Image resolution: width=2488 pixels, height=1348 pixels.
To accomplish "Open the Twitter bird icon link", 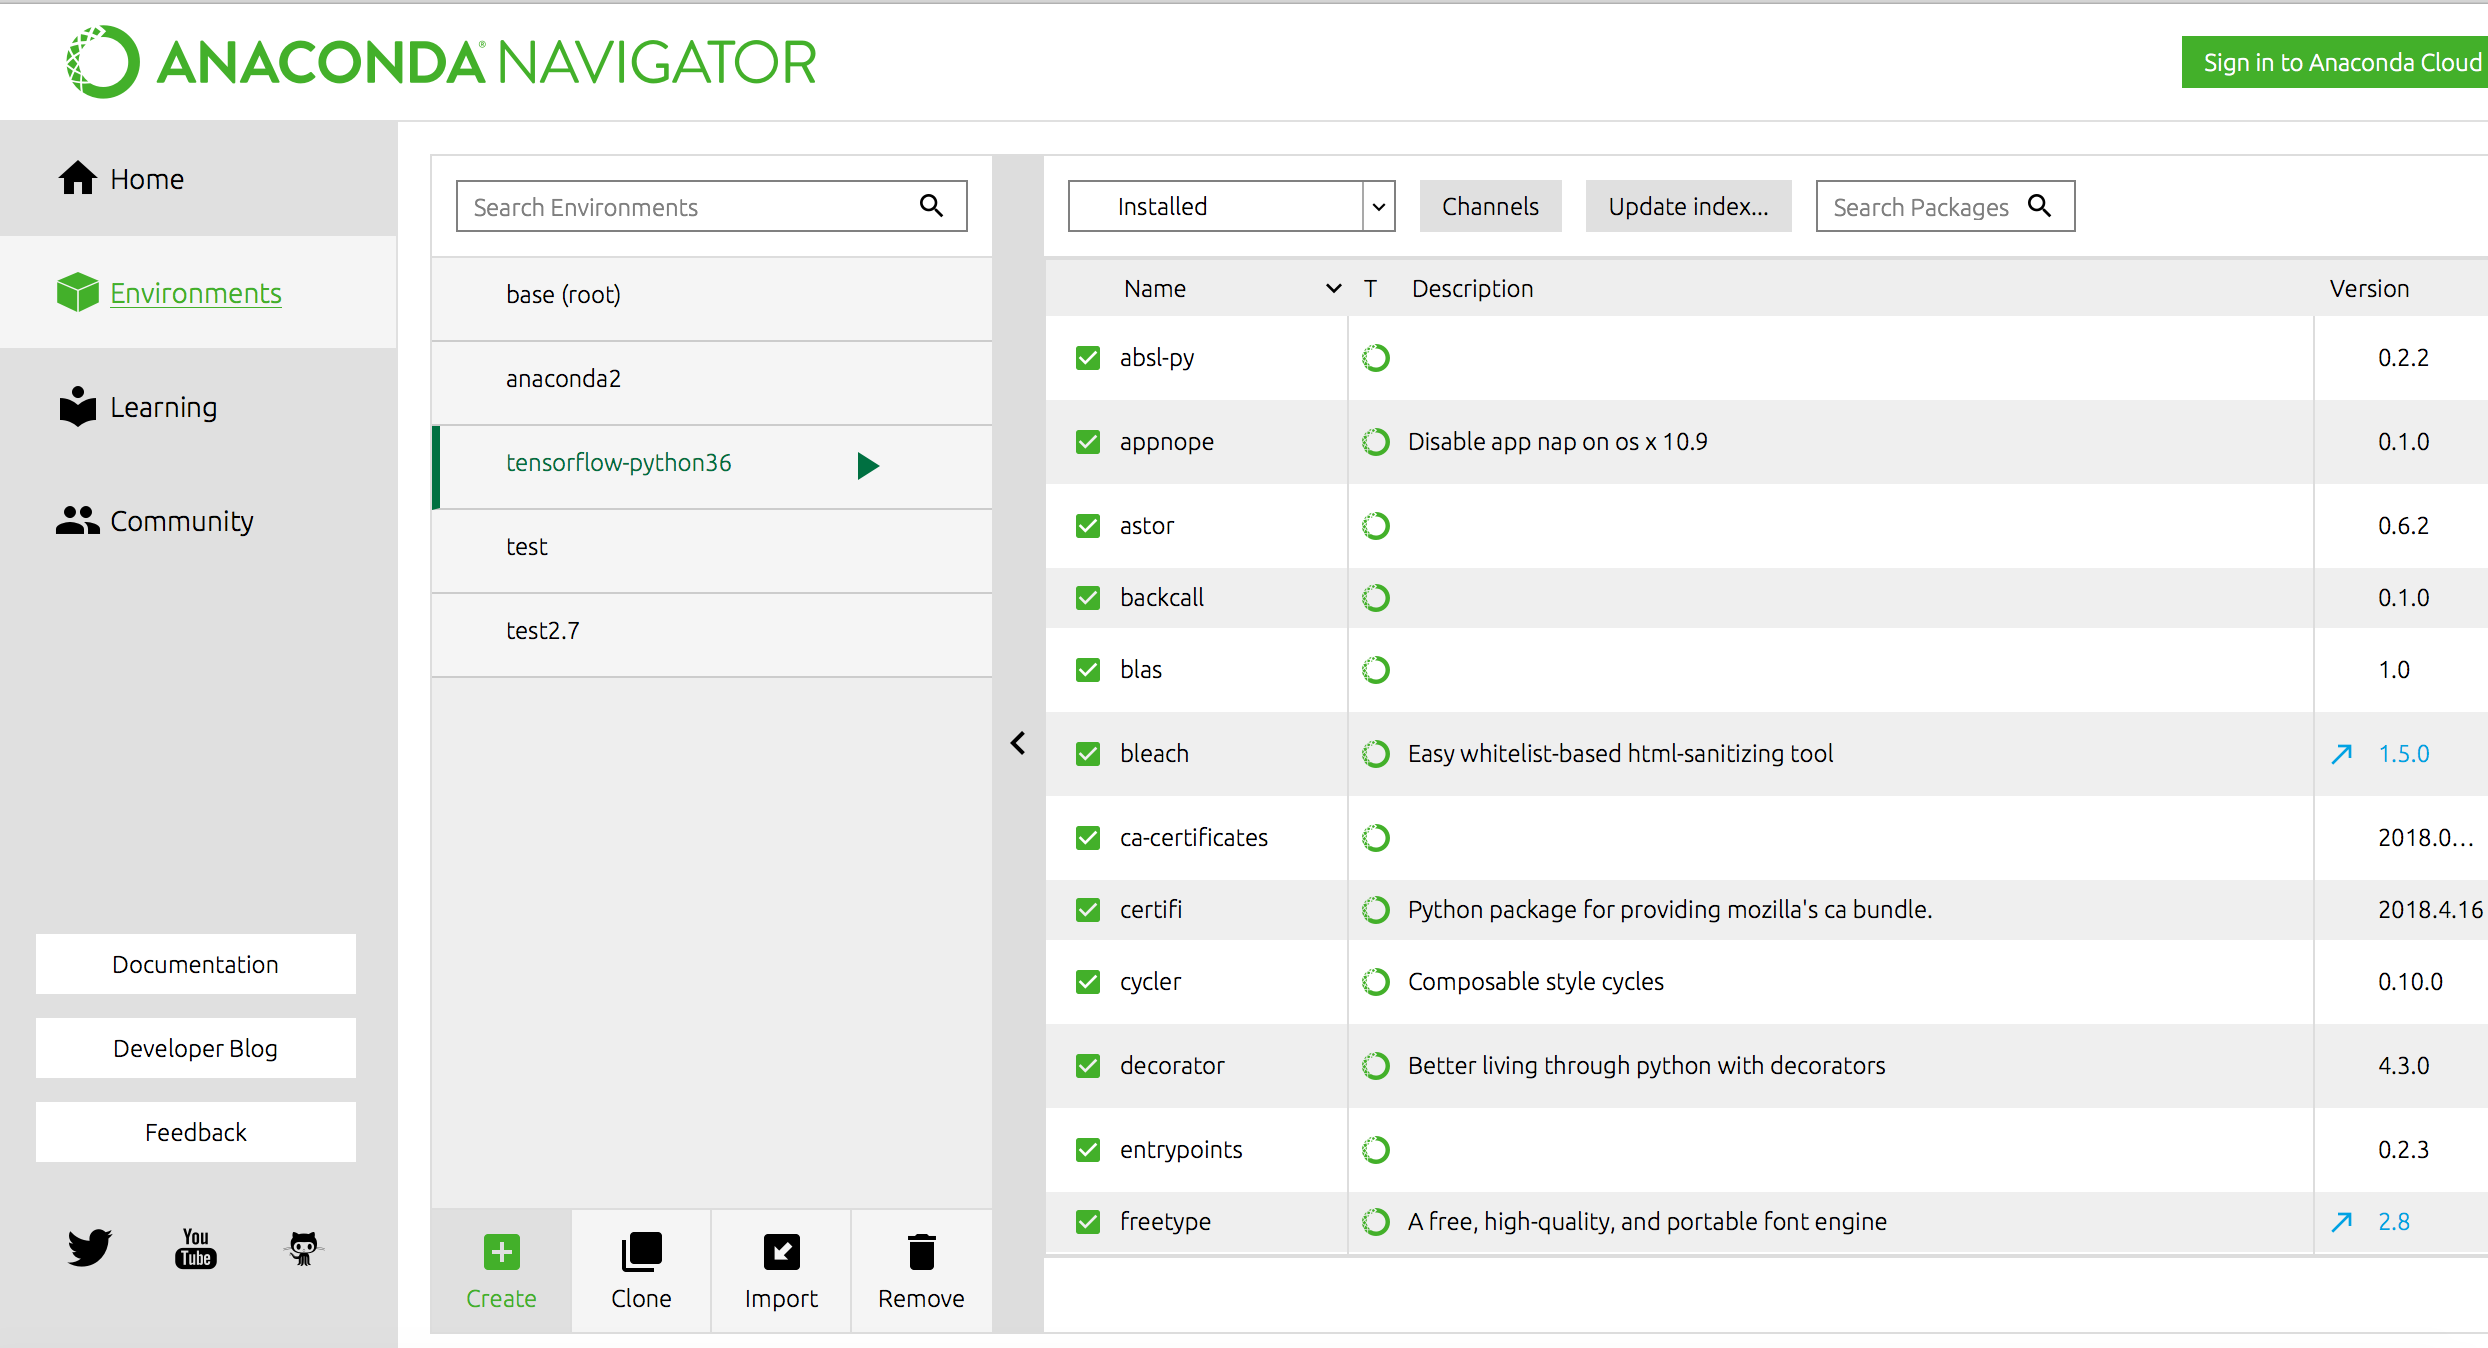I will pos(90,1247).
